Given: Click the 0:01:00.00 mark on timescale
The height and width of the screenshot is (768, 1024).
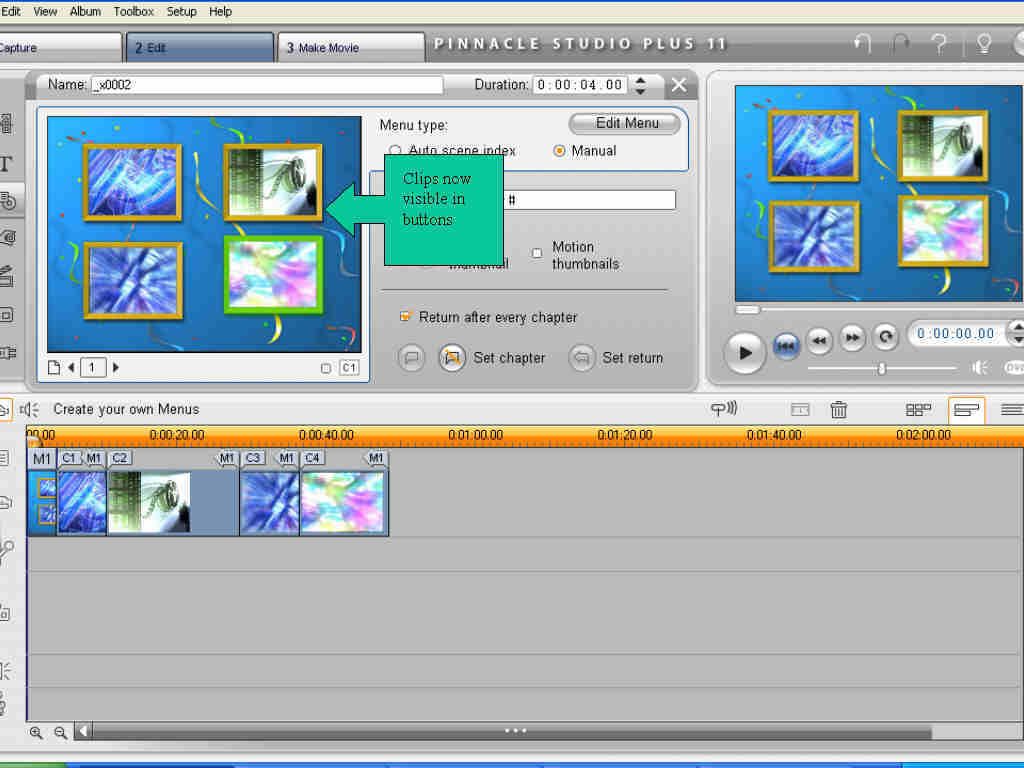Looking at the screenshot, I should (475, 435).
